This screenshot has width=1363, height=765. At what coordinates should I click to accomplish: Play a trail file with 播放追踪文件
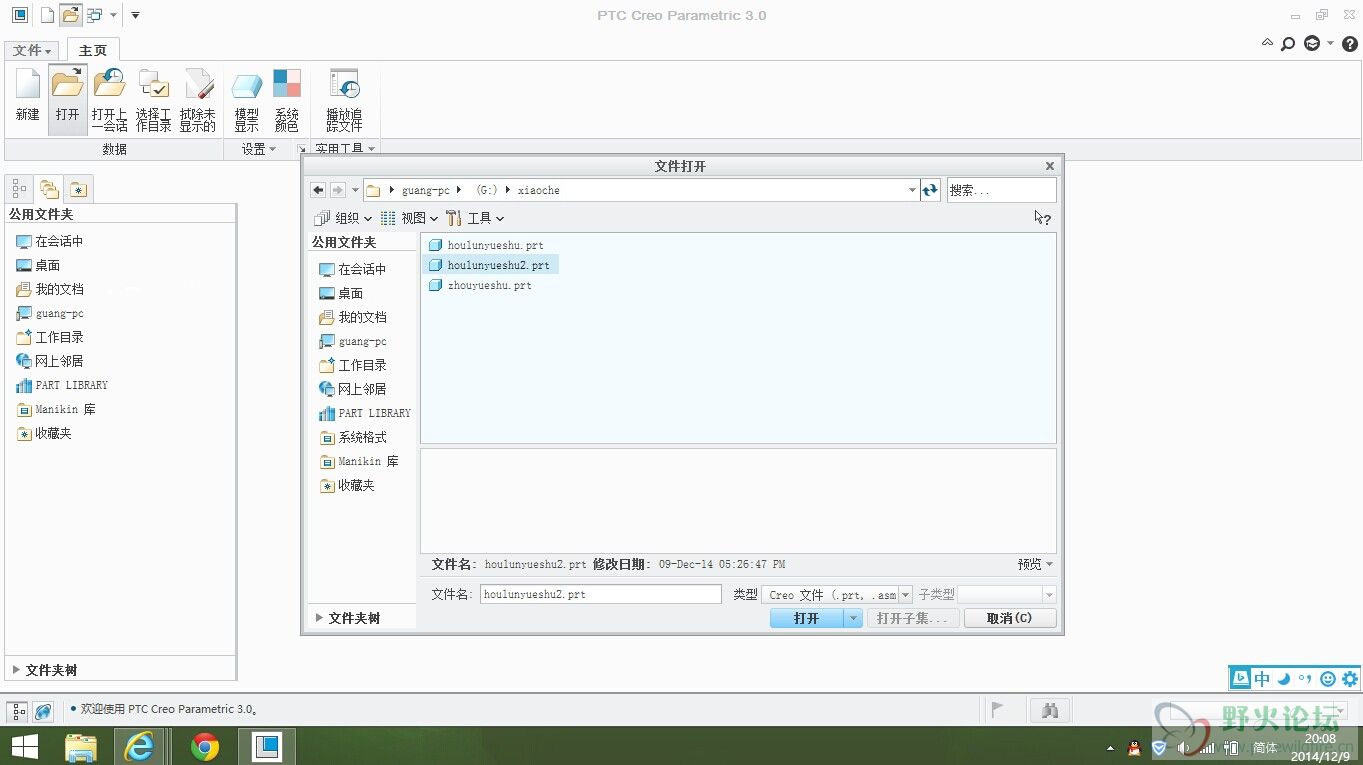coord(344,100)
